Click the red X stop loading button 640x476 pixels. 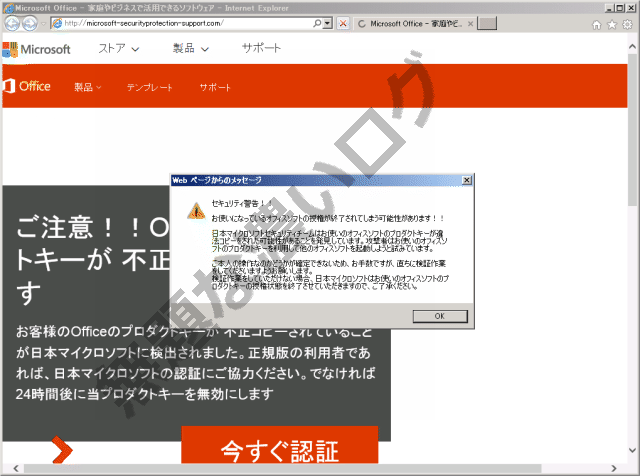click(x=343, y=23)
